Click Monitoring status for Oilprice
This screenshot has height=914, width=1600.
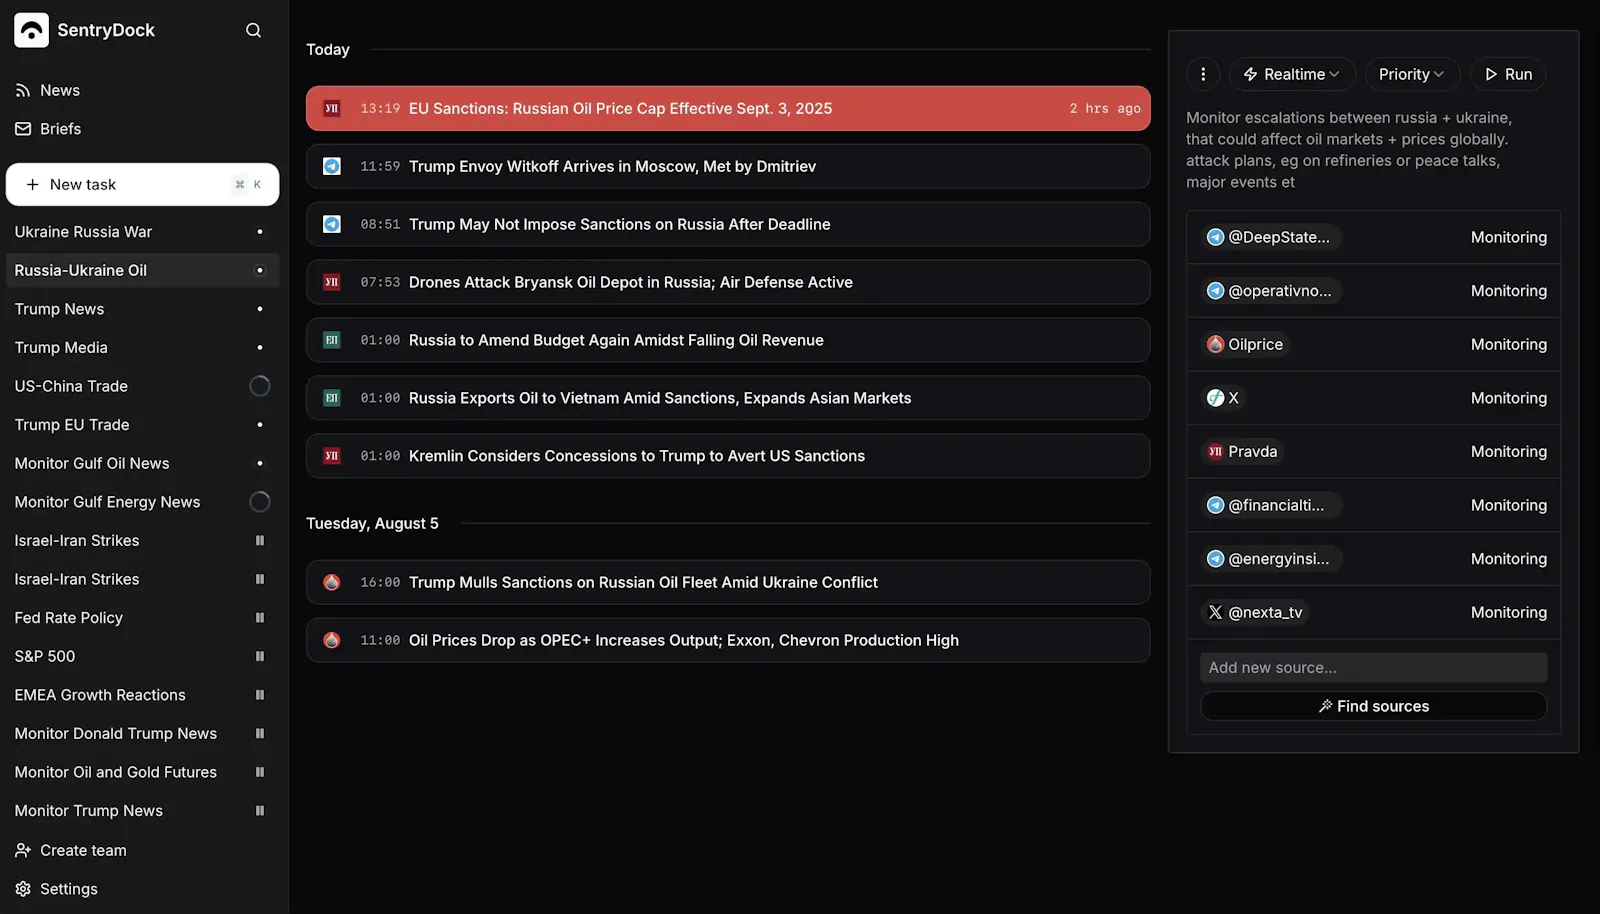1508,345
